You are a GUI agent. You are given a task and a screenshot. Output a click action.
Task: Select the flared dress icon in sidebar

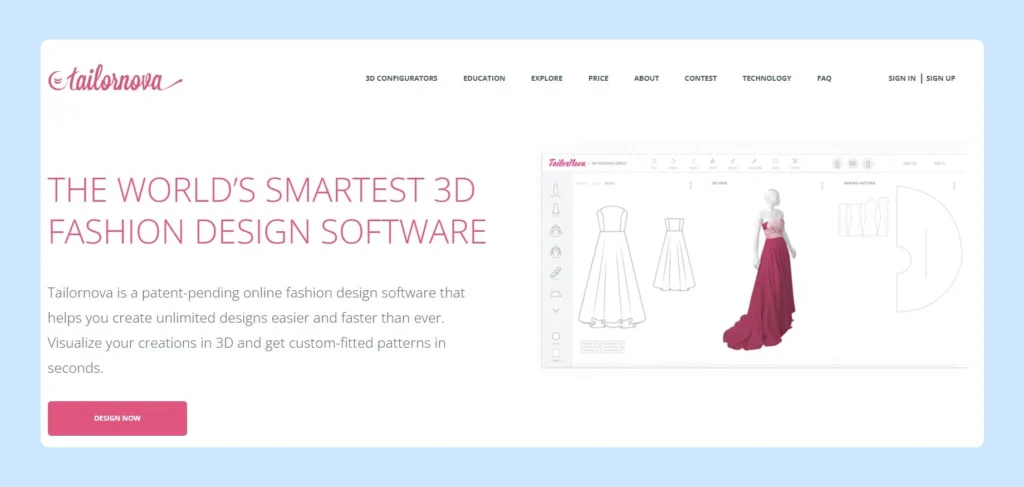click(556, 210)
